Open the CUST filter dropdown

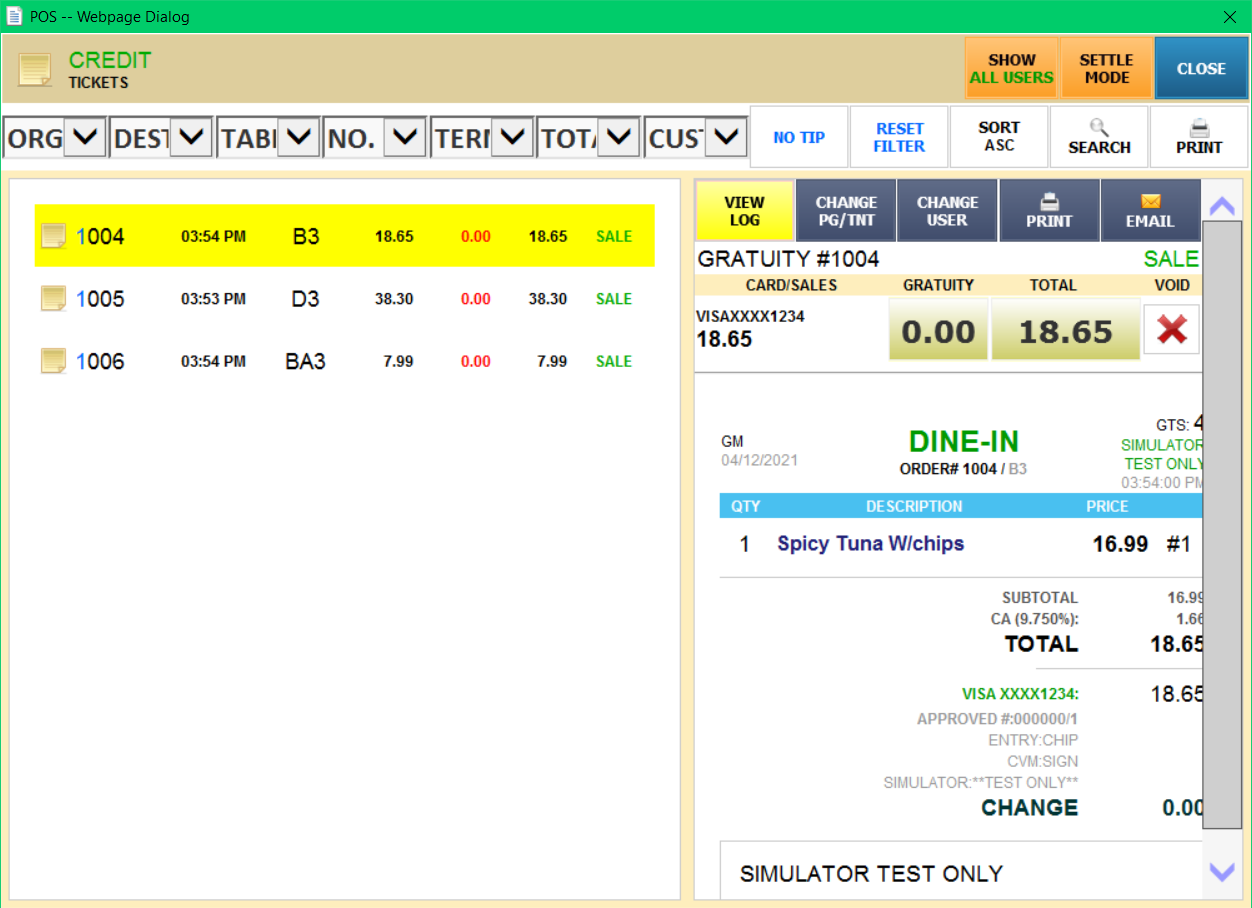(x=726, y=137)
